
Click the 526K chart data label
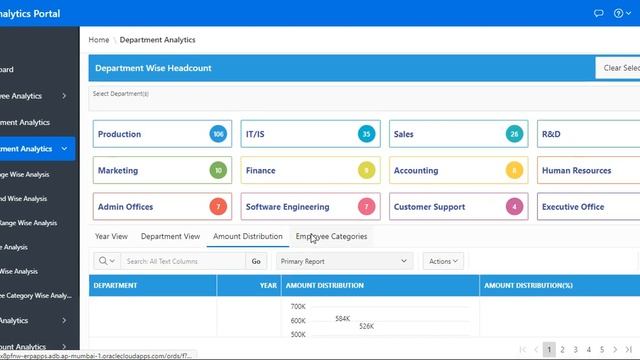(367, 326)
